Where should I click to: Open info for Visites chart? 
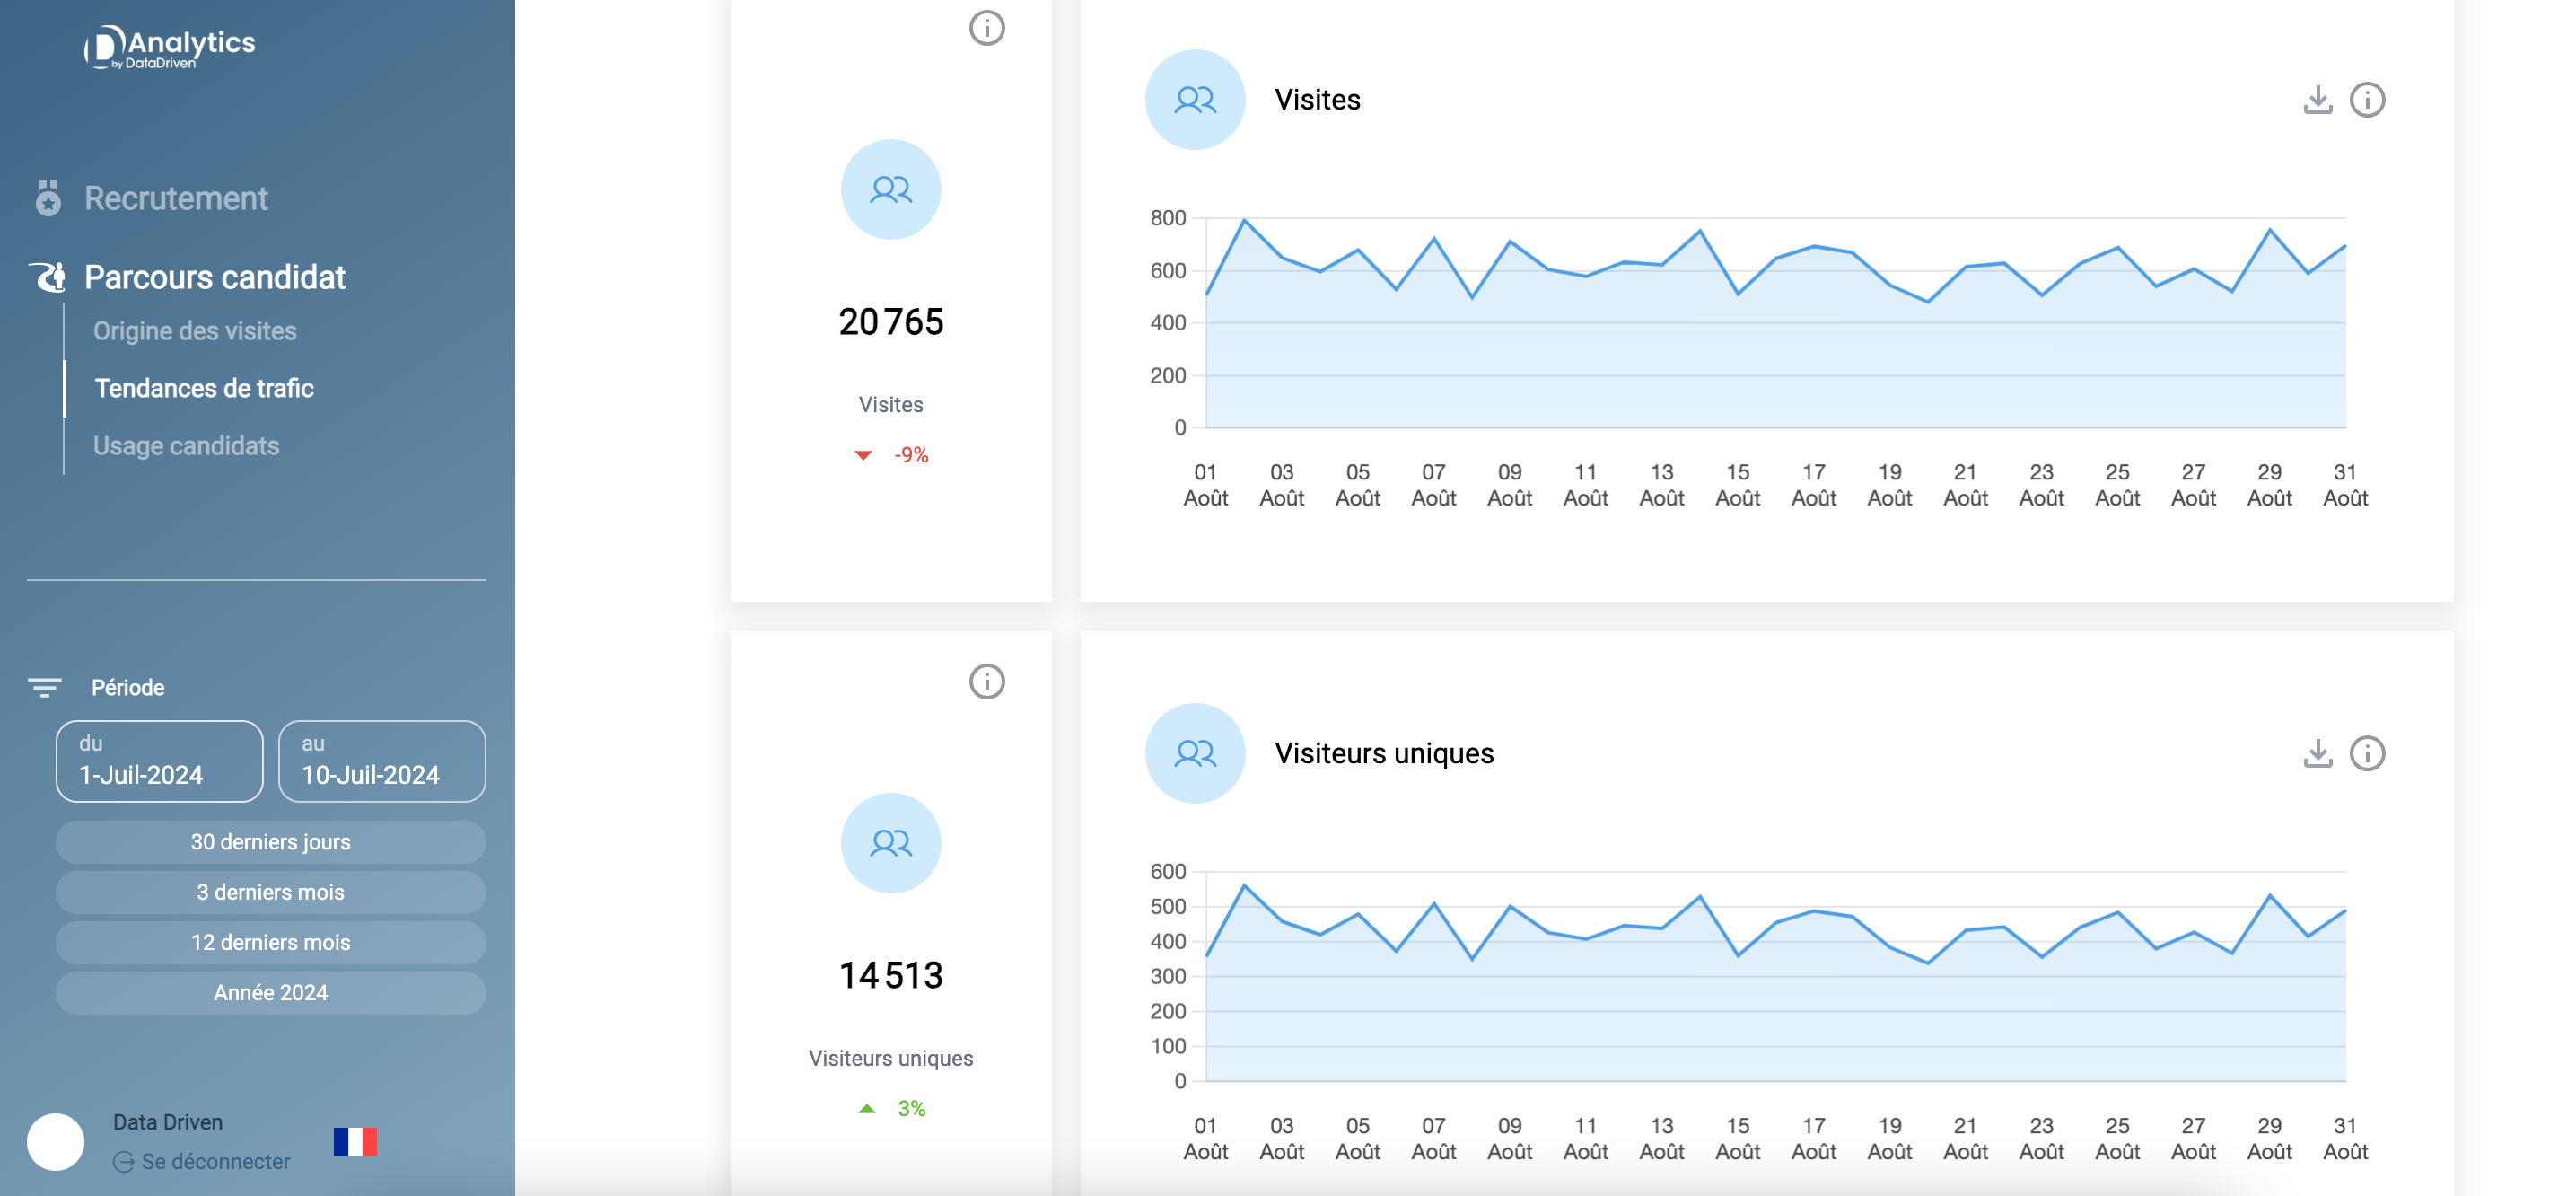pos(2367,100)
